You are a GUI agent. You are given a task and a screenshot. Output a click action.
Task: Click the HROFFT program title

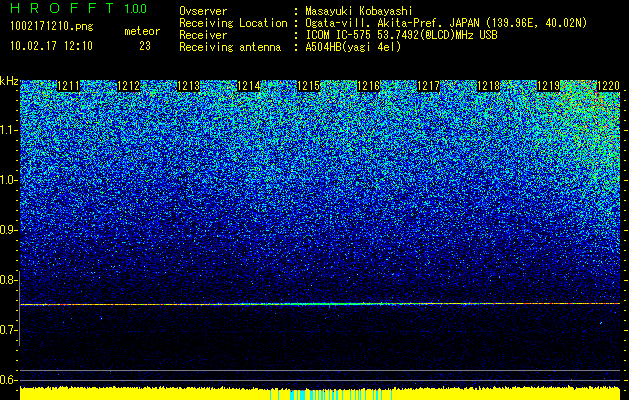(x=61, y=8)
